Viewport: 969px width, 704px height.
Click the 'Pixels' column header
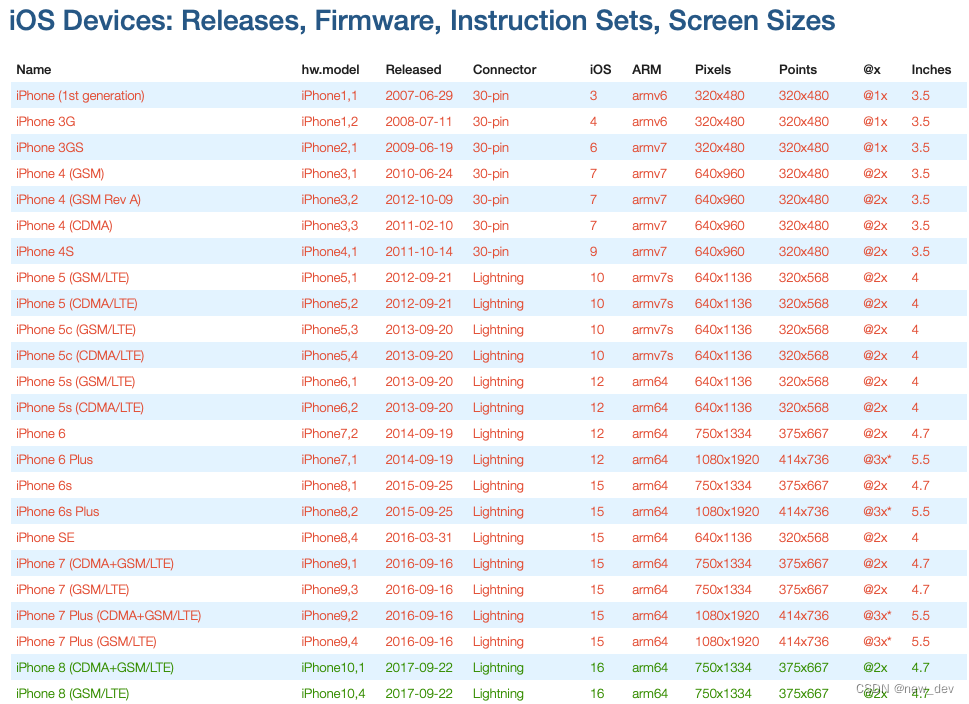pyautogui.click(x=713, y=70)
